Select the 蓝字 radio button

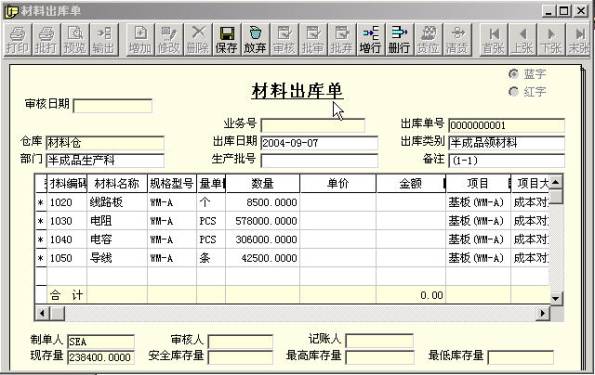coord(513,74)
